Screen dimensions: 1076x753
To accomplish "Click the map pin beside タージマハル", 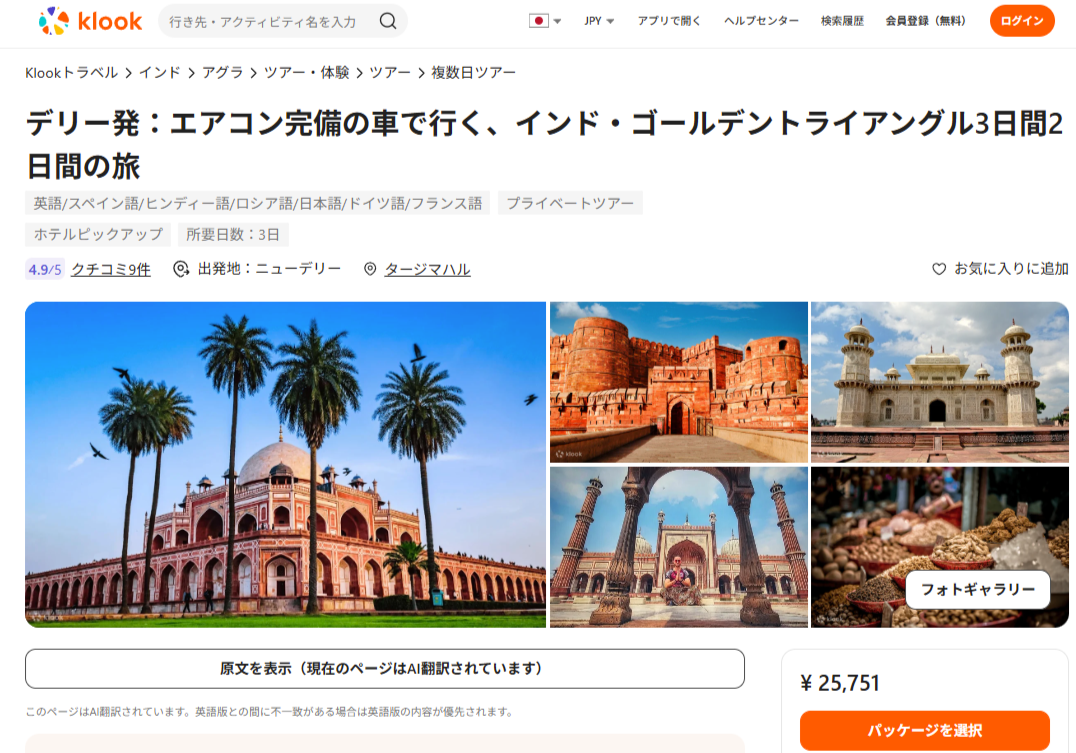I will 370,269.
